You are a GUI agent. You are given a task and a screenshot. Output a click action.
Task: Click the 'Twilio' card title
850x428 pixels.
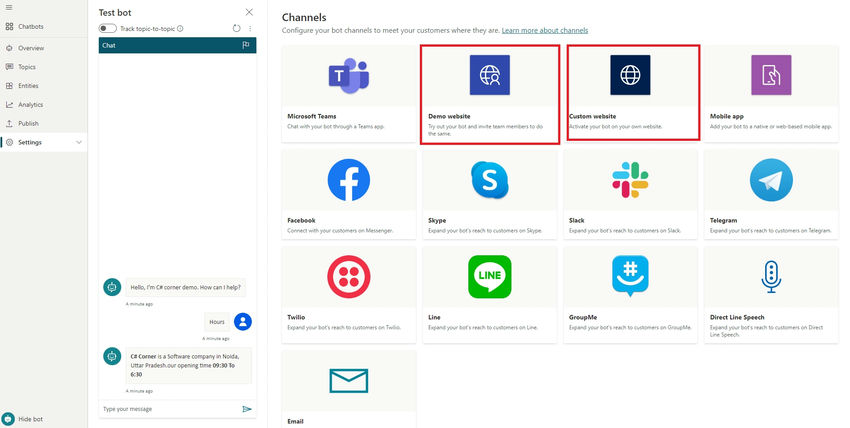coord(296,317)
